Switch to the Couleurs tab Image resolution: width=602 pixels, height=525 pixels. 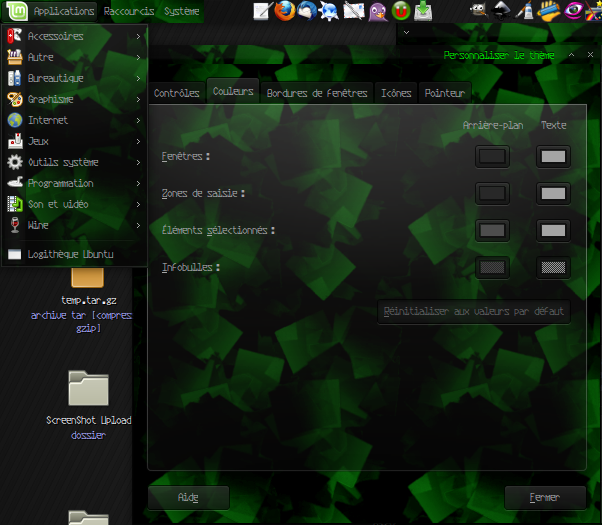(233, 91)
